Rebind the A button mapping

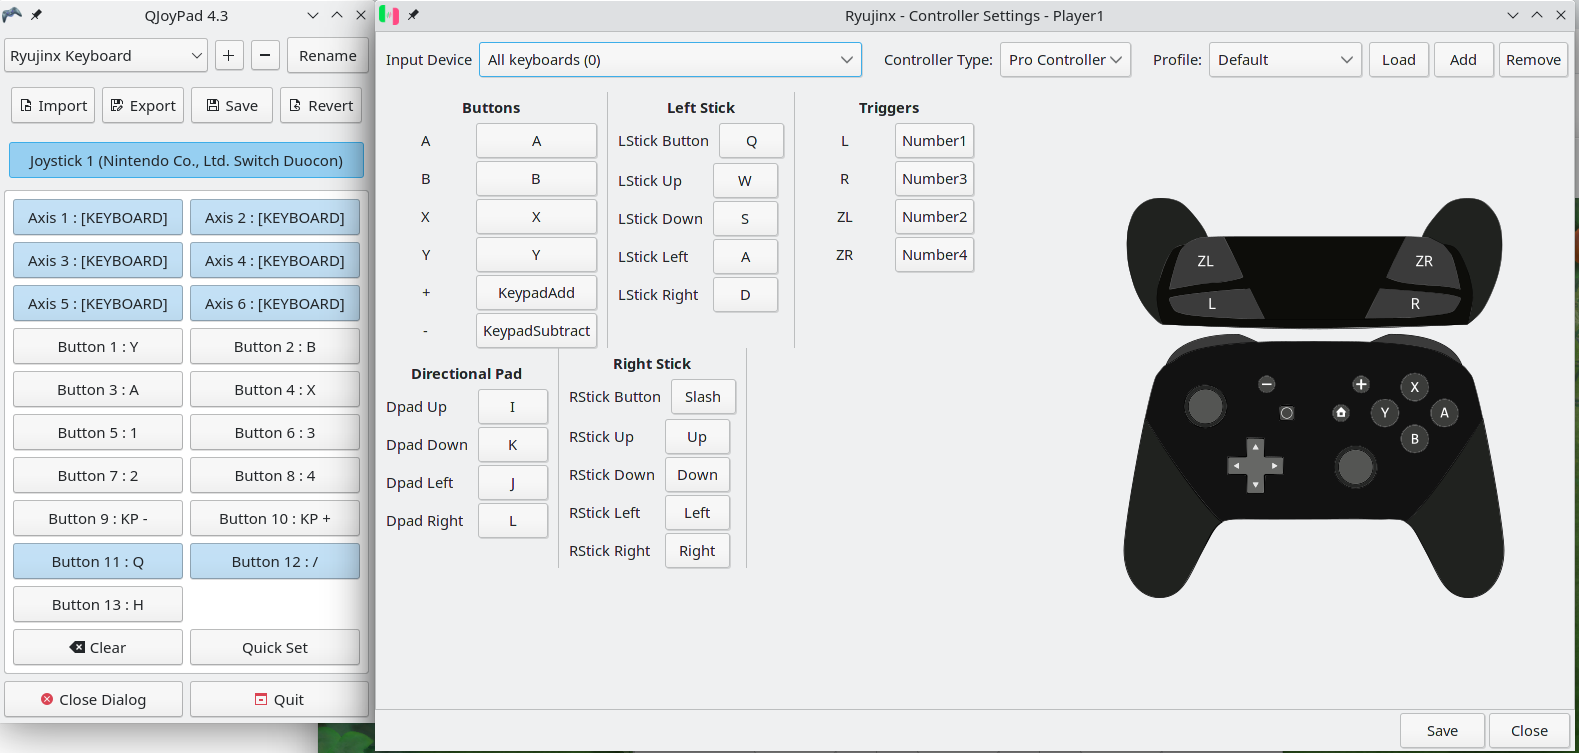536,141
